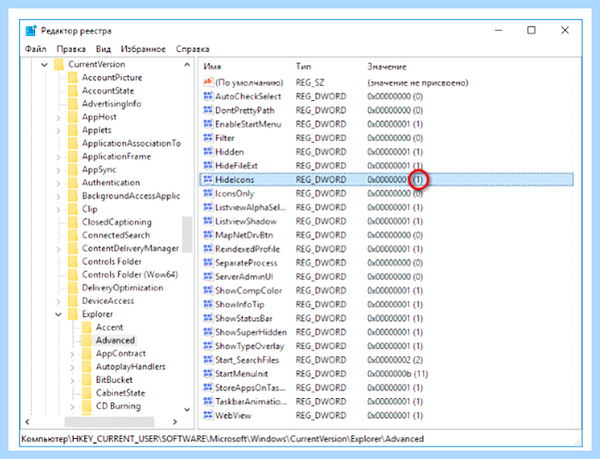Click the DWORD icon beside Filter
Image resolution: width=600 pixels, height=459 pixels.
(208, 138)
